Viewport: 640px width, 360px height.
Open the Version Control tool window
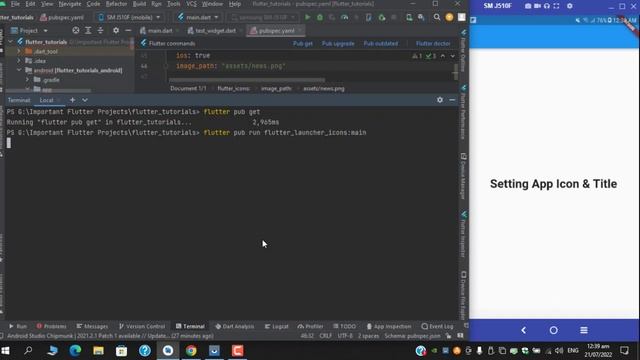(x=142, y=326)
